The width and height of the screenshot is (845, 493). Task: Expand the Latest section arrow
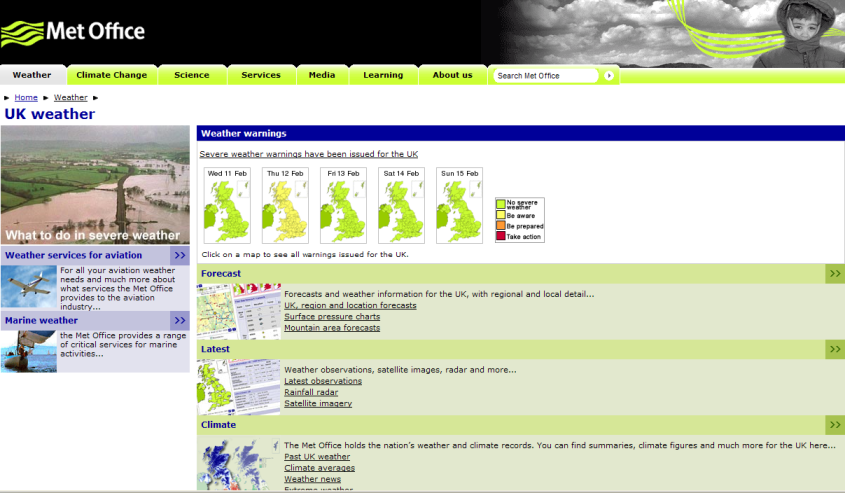(x=835, y=349)
